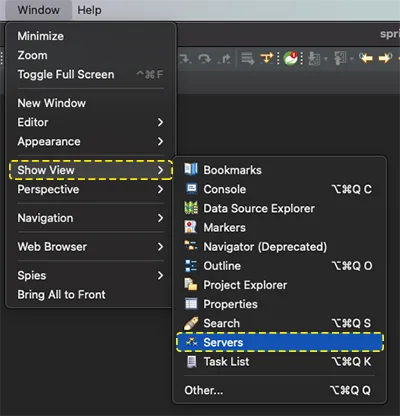Click the Drop to Frame toolbar icon

click(248, 59)
